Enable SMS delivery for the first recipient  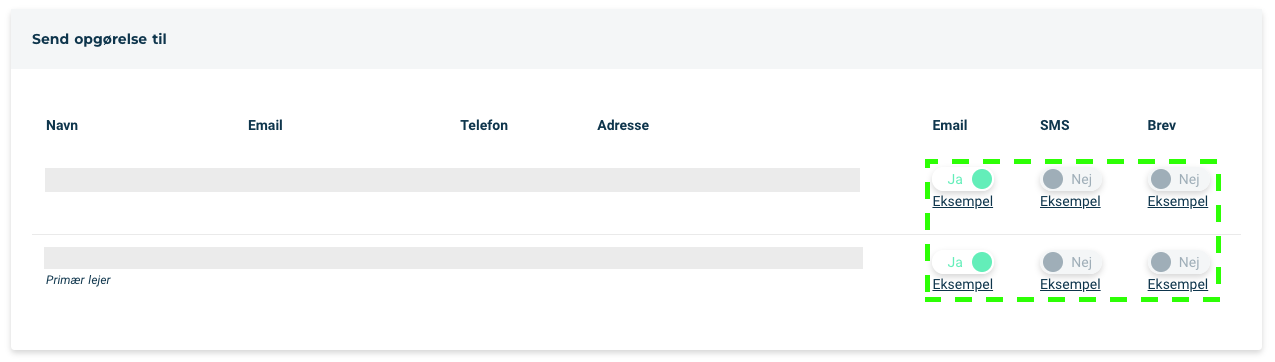point(1071,179)
